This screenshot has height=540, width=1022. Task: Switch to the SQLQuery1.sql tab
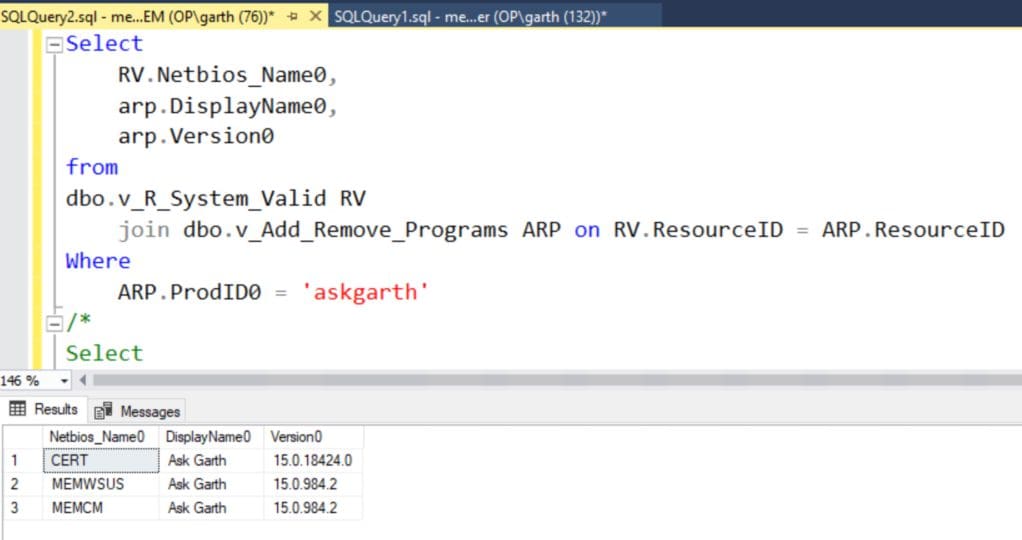470,16
